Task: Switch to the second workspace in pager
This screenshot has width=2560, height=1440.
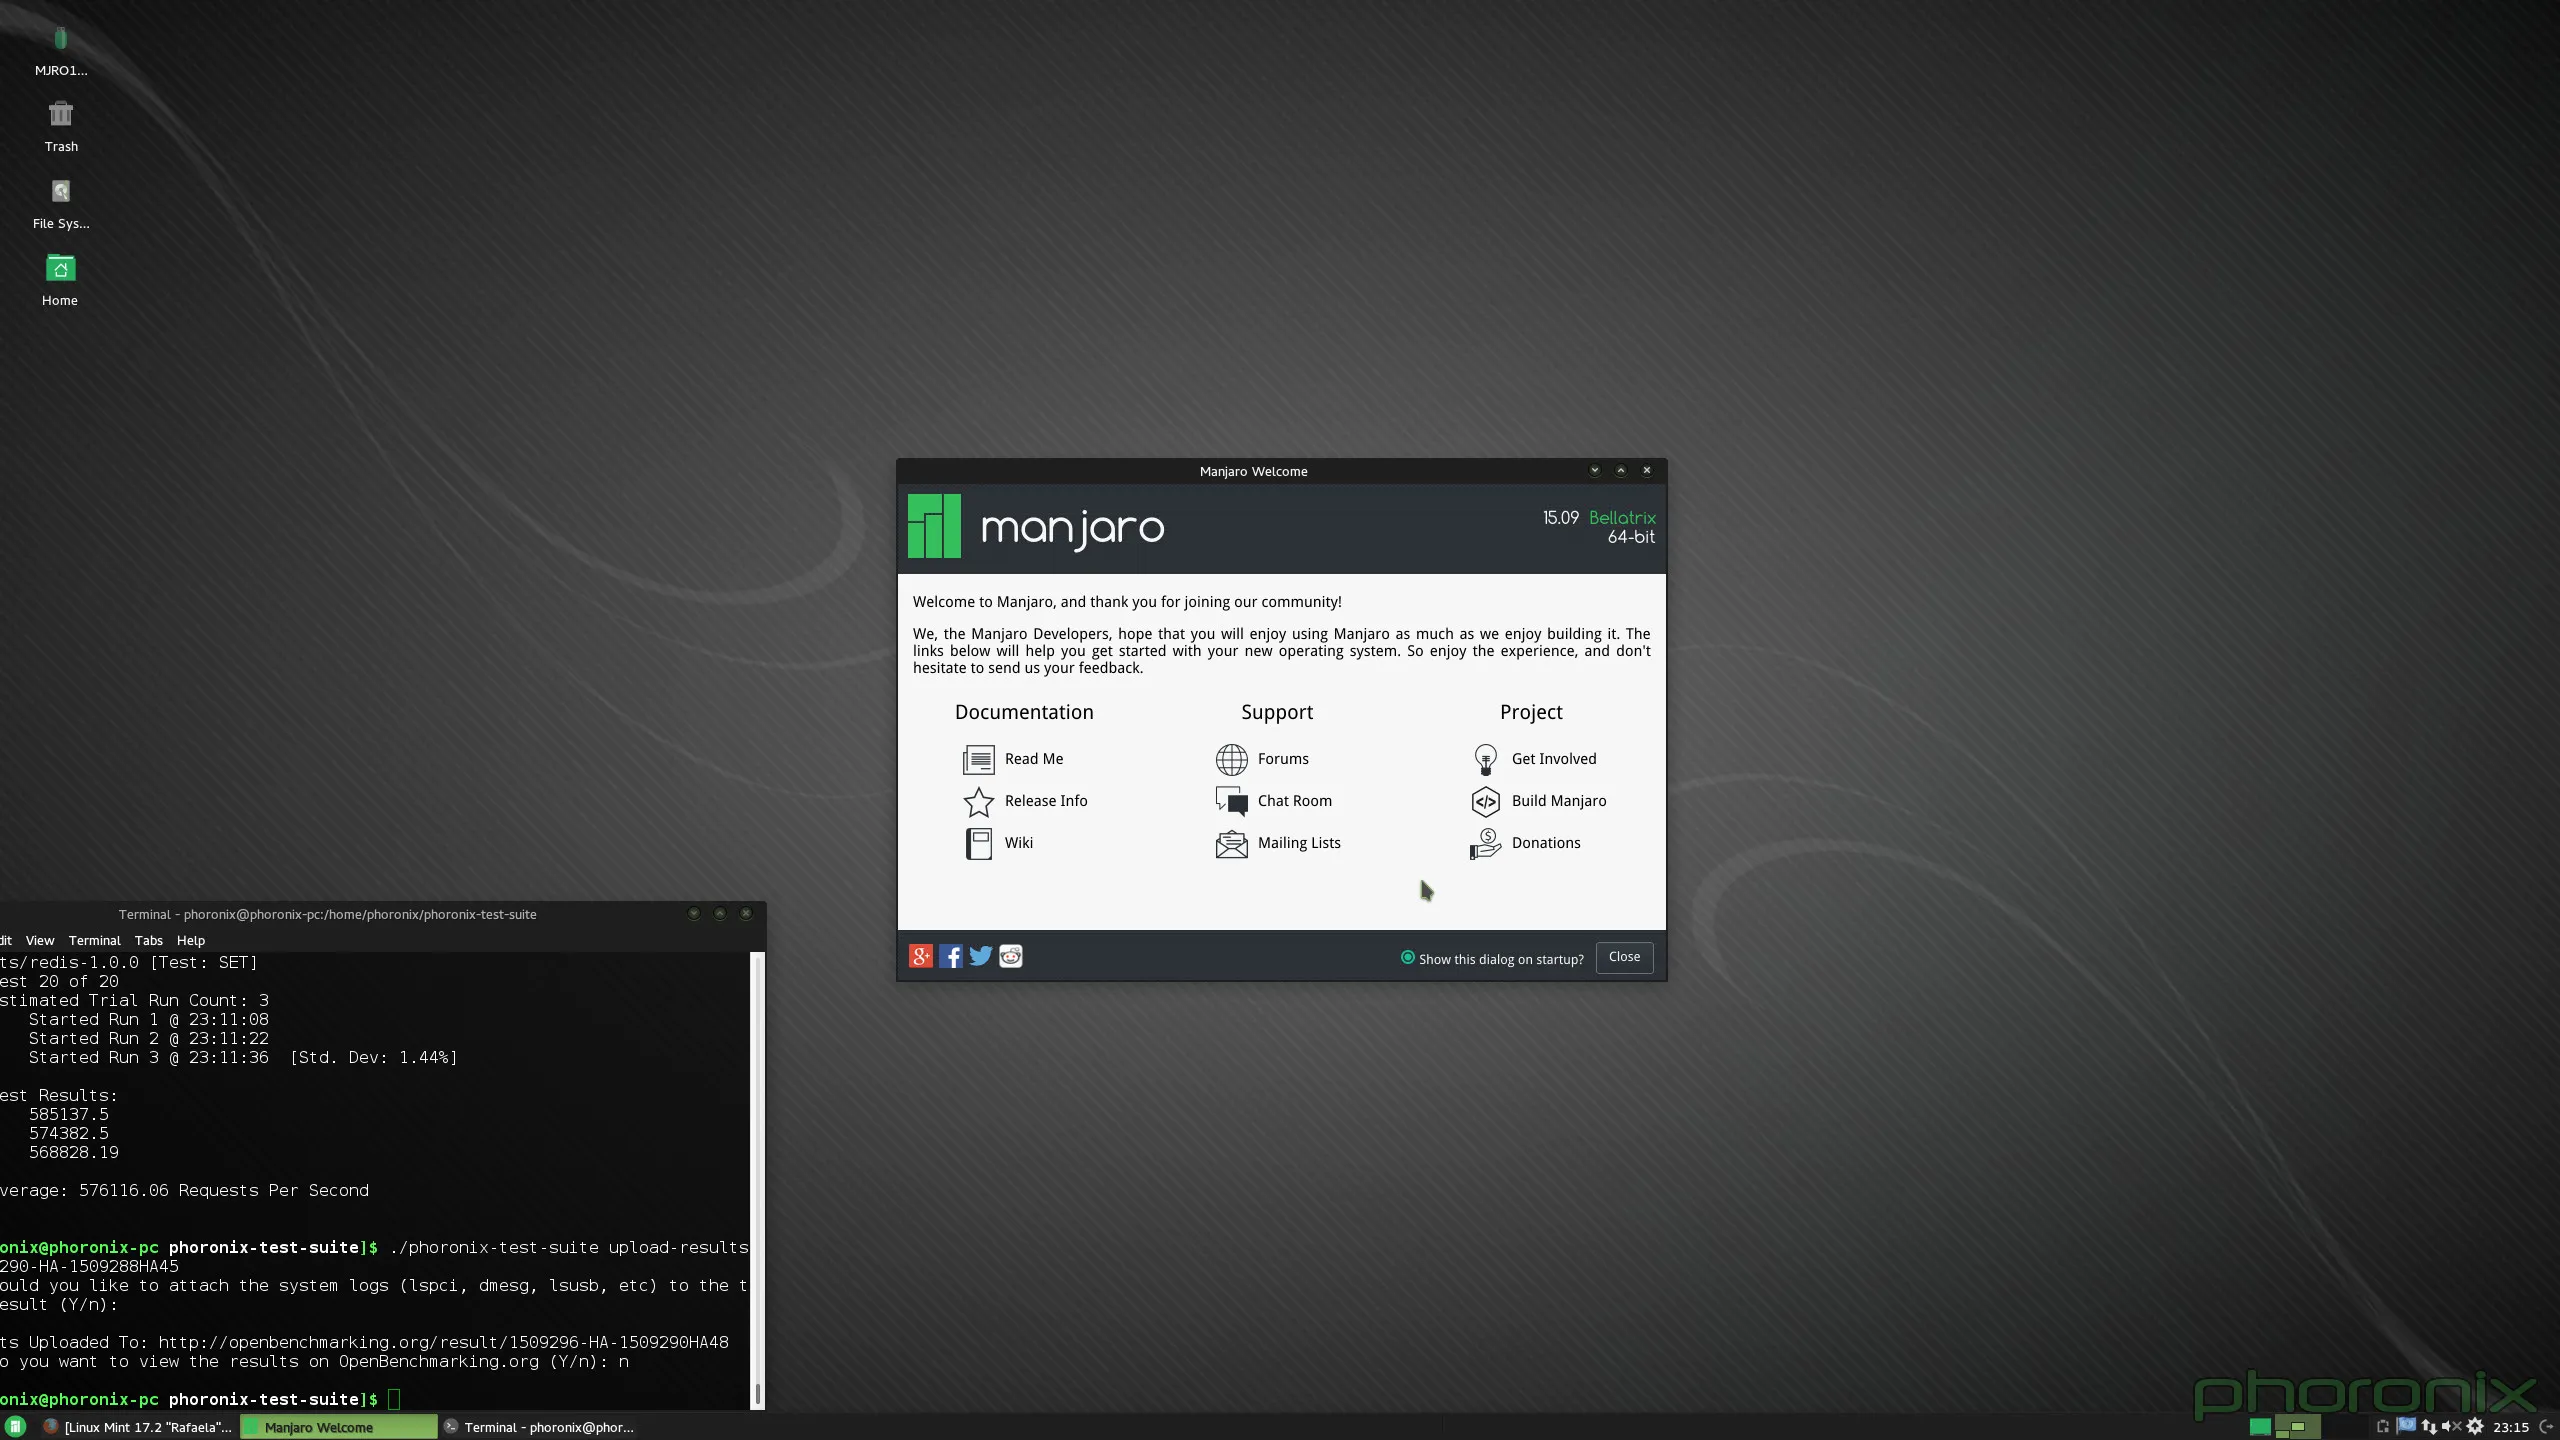Action: point(2297,1427)
